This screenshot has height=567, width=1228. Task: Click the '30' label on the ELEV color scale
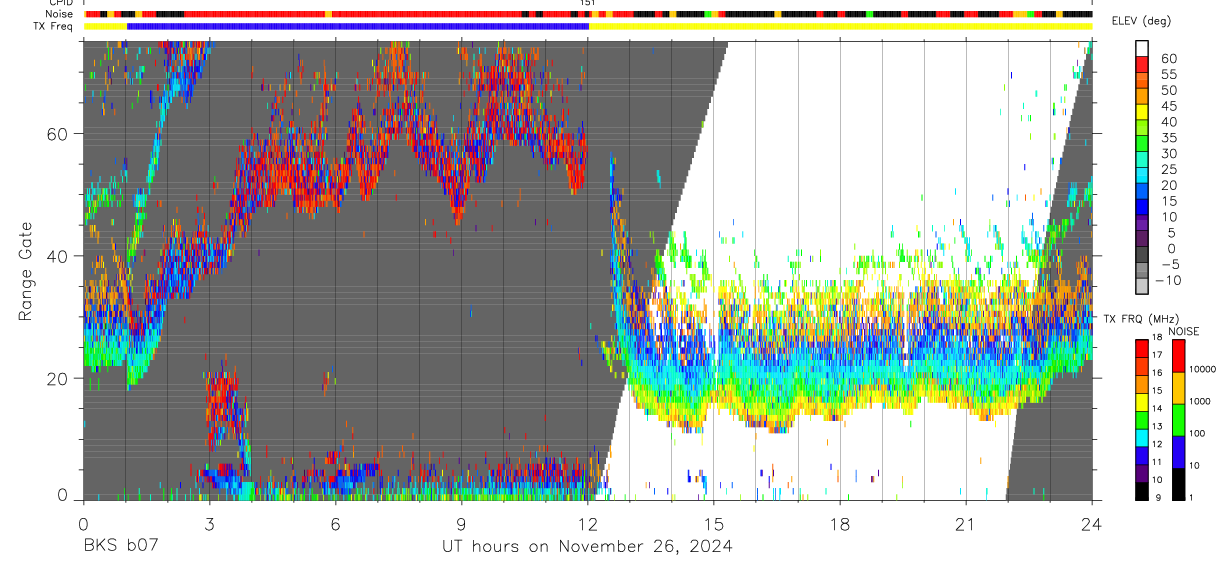1169,153
